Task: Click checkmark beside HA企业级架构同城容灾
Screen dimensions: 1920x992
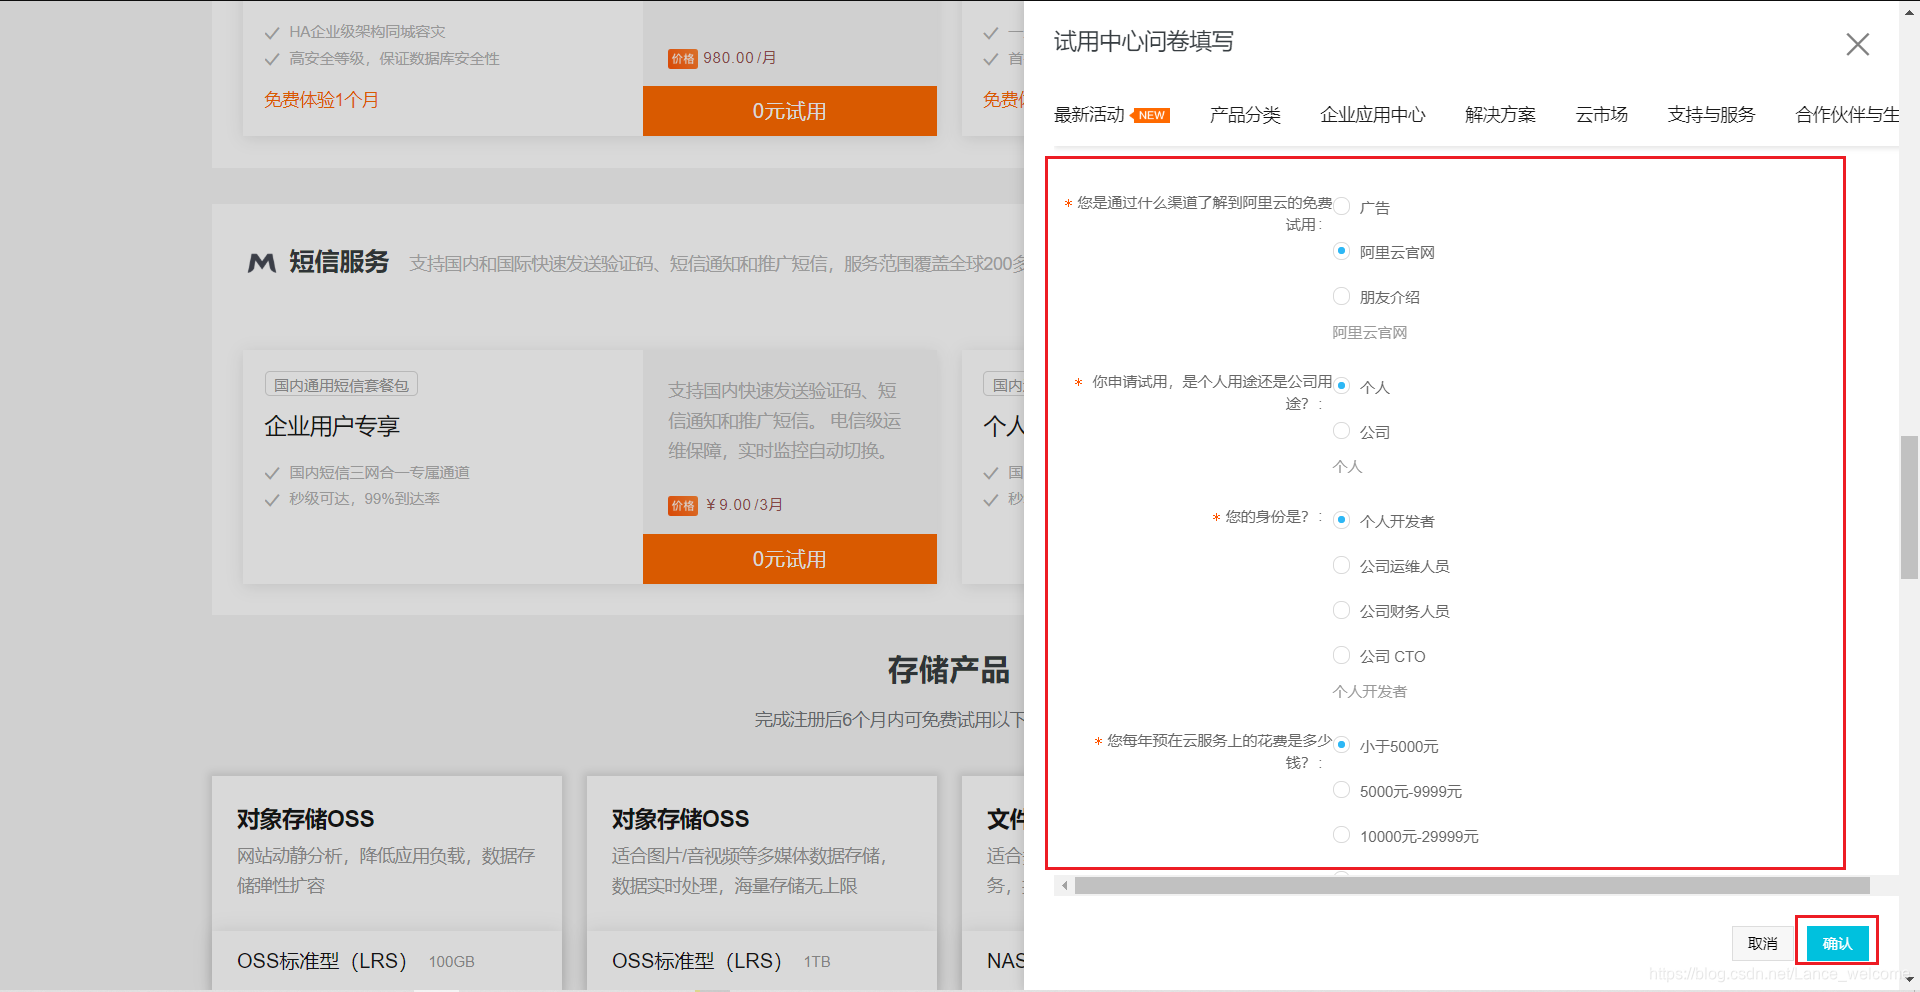Action: 271,33
